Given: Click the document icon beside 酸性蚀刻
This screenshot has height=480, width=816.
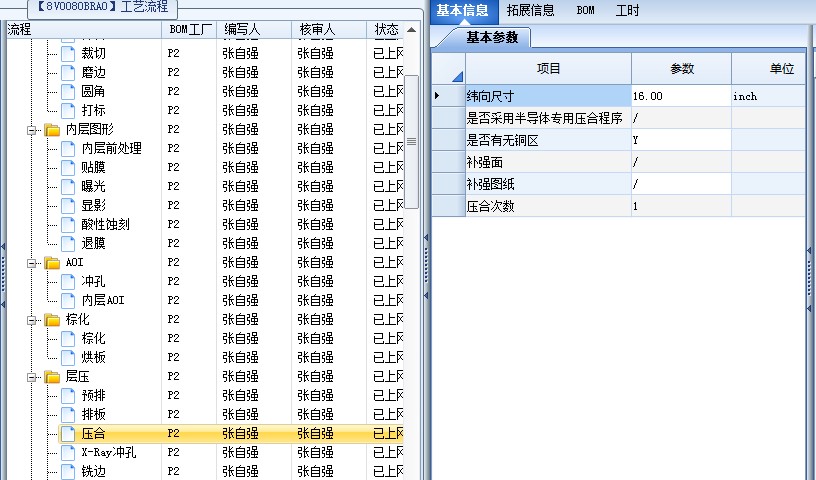Looking at the screenshot, I should pos(68,224).
